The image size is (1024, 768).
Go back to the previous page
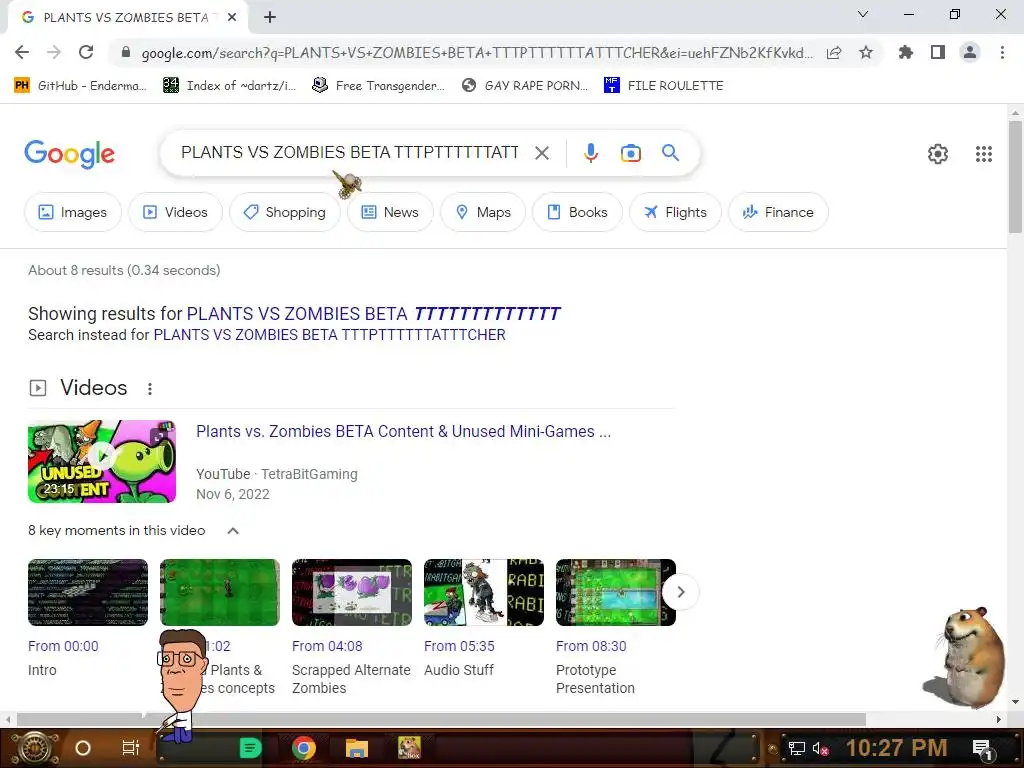22,52
